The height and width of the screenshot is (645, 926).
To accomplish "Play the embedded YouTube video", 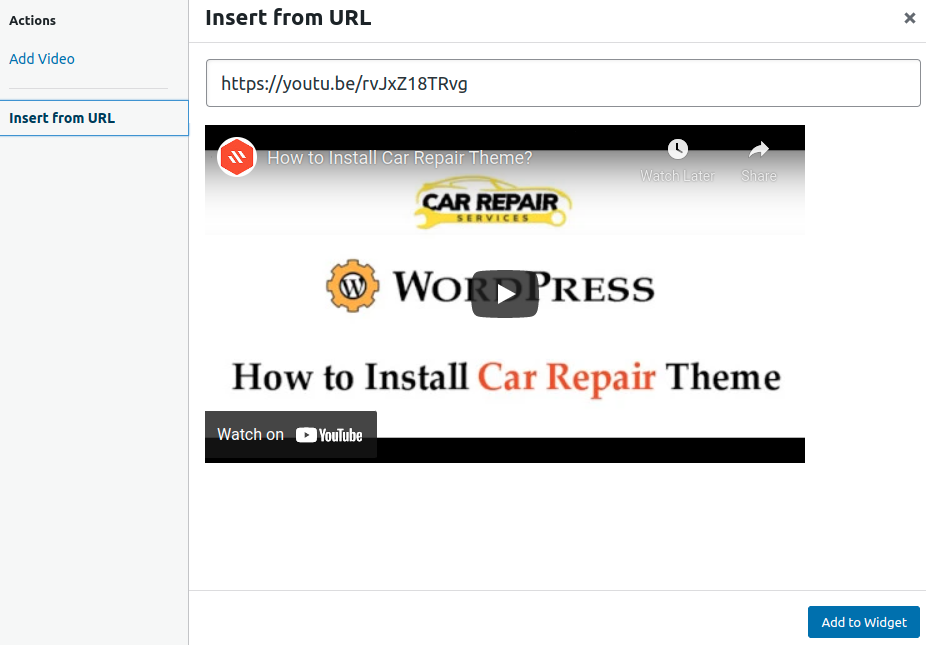I will (x=504, y=294).
